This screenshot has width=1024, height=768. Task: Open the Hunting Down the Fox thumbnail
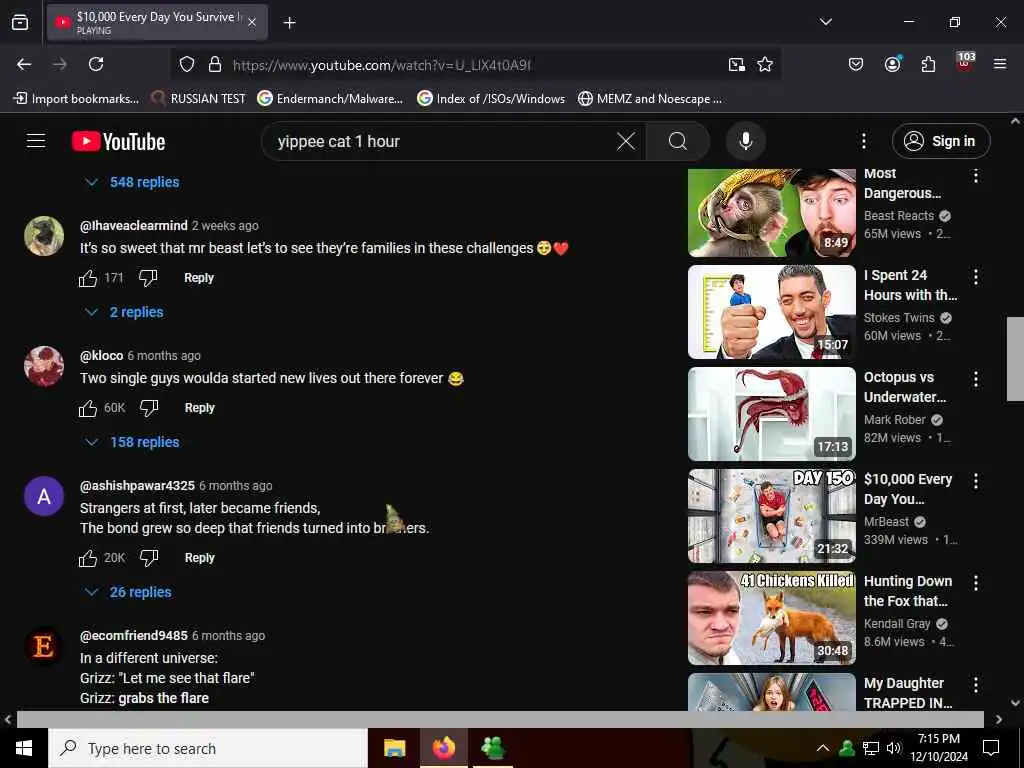click(x=771, y=618)
